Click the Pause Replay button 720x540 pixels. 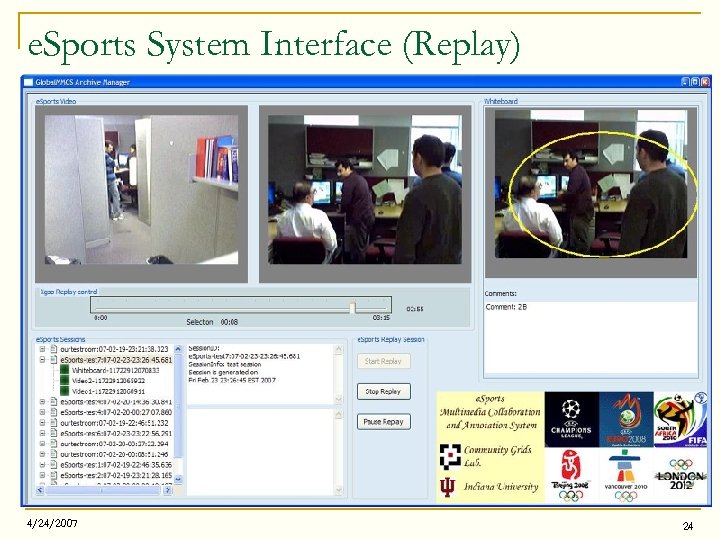(x=383, y=422)
